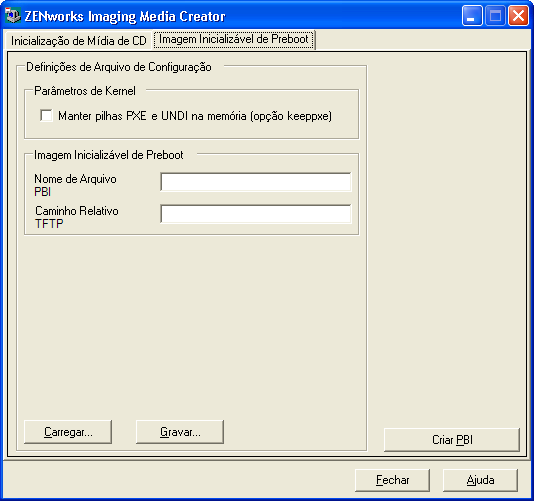Switch to Inicialização de Mídia de CD tab

pos(78,41)
